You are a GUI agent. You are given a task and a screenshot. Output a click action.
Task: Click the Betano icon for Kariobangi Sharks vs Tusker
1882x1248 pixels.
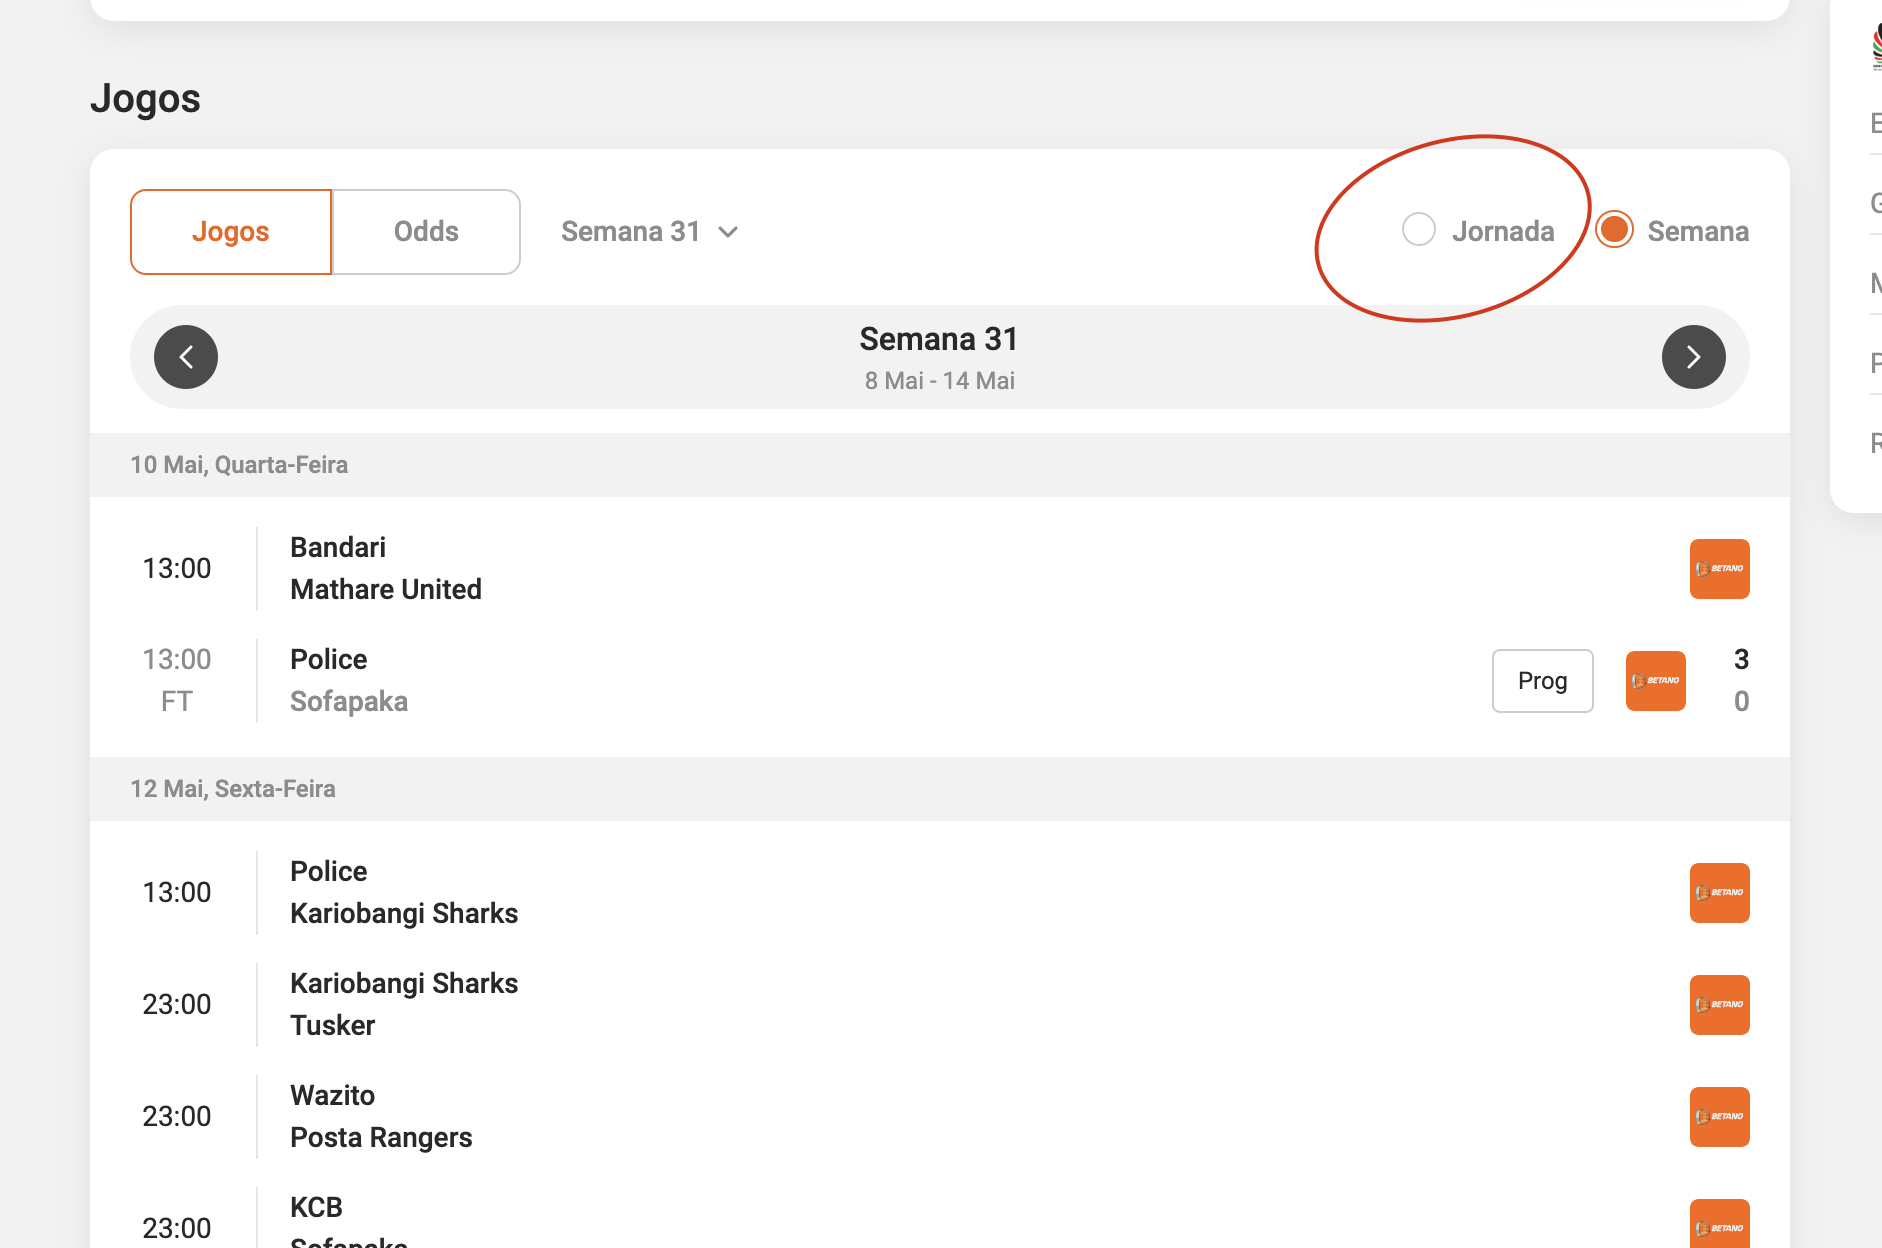tap(1719, 1004)
